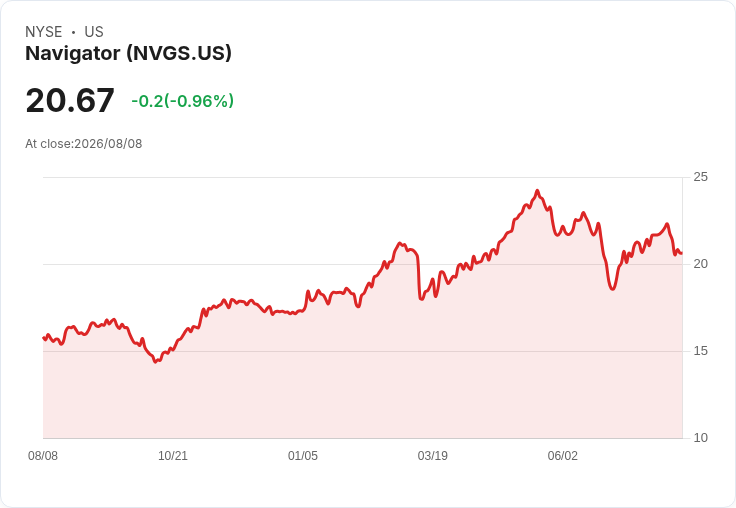Click the 15 y-axis price label
Viewport: 736px width, 508px height.
pyautogui.click(x=700, y=351)
